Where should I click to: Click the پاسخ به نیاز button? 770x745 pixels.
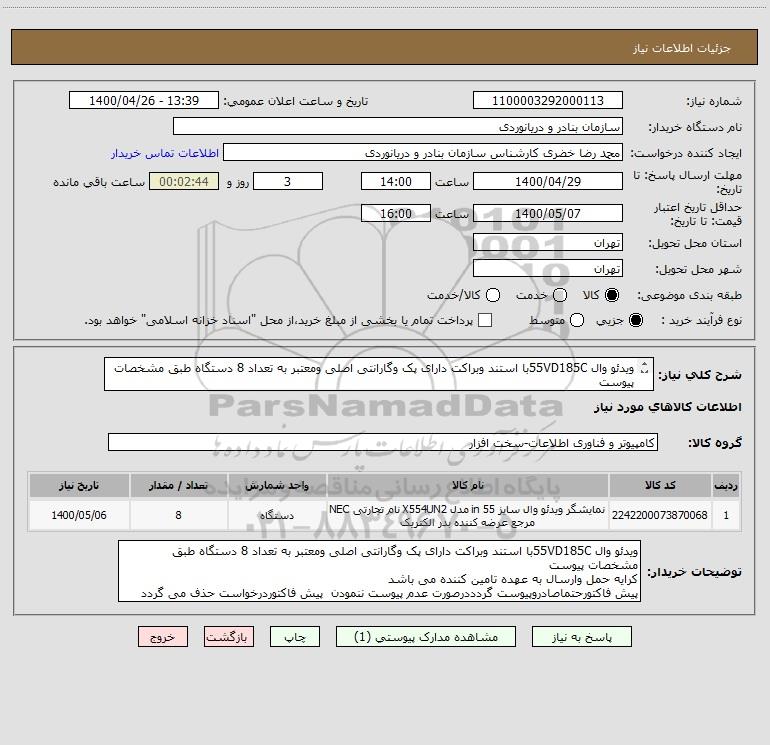pyautogui.click(x=582, y=637)
